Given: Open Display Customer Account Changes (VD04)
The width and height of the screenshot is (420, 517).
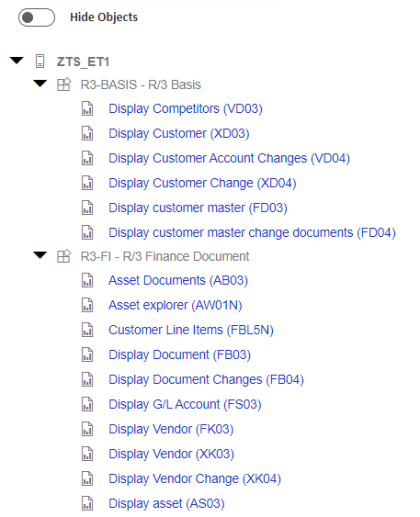Looking at the screenshot, I should (229, 158).
